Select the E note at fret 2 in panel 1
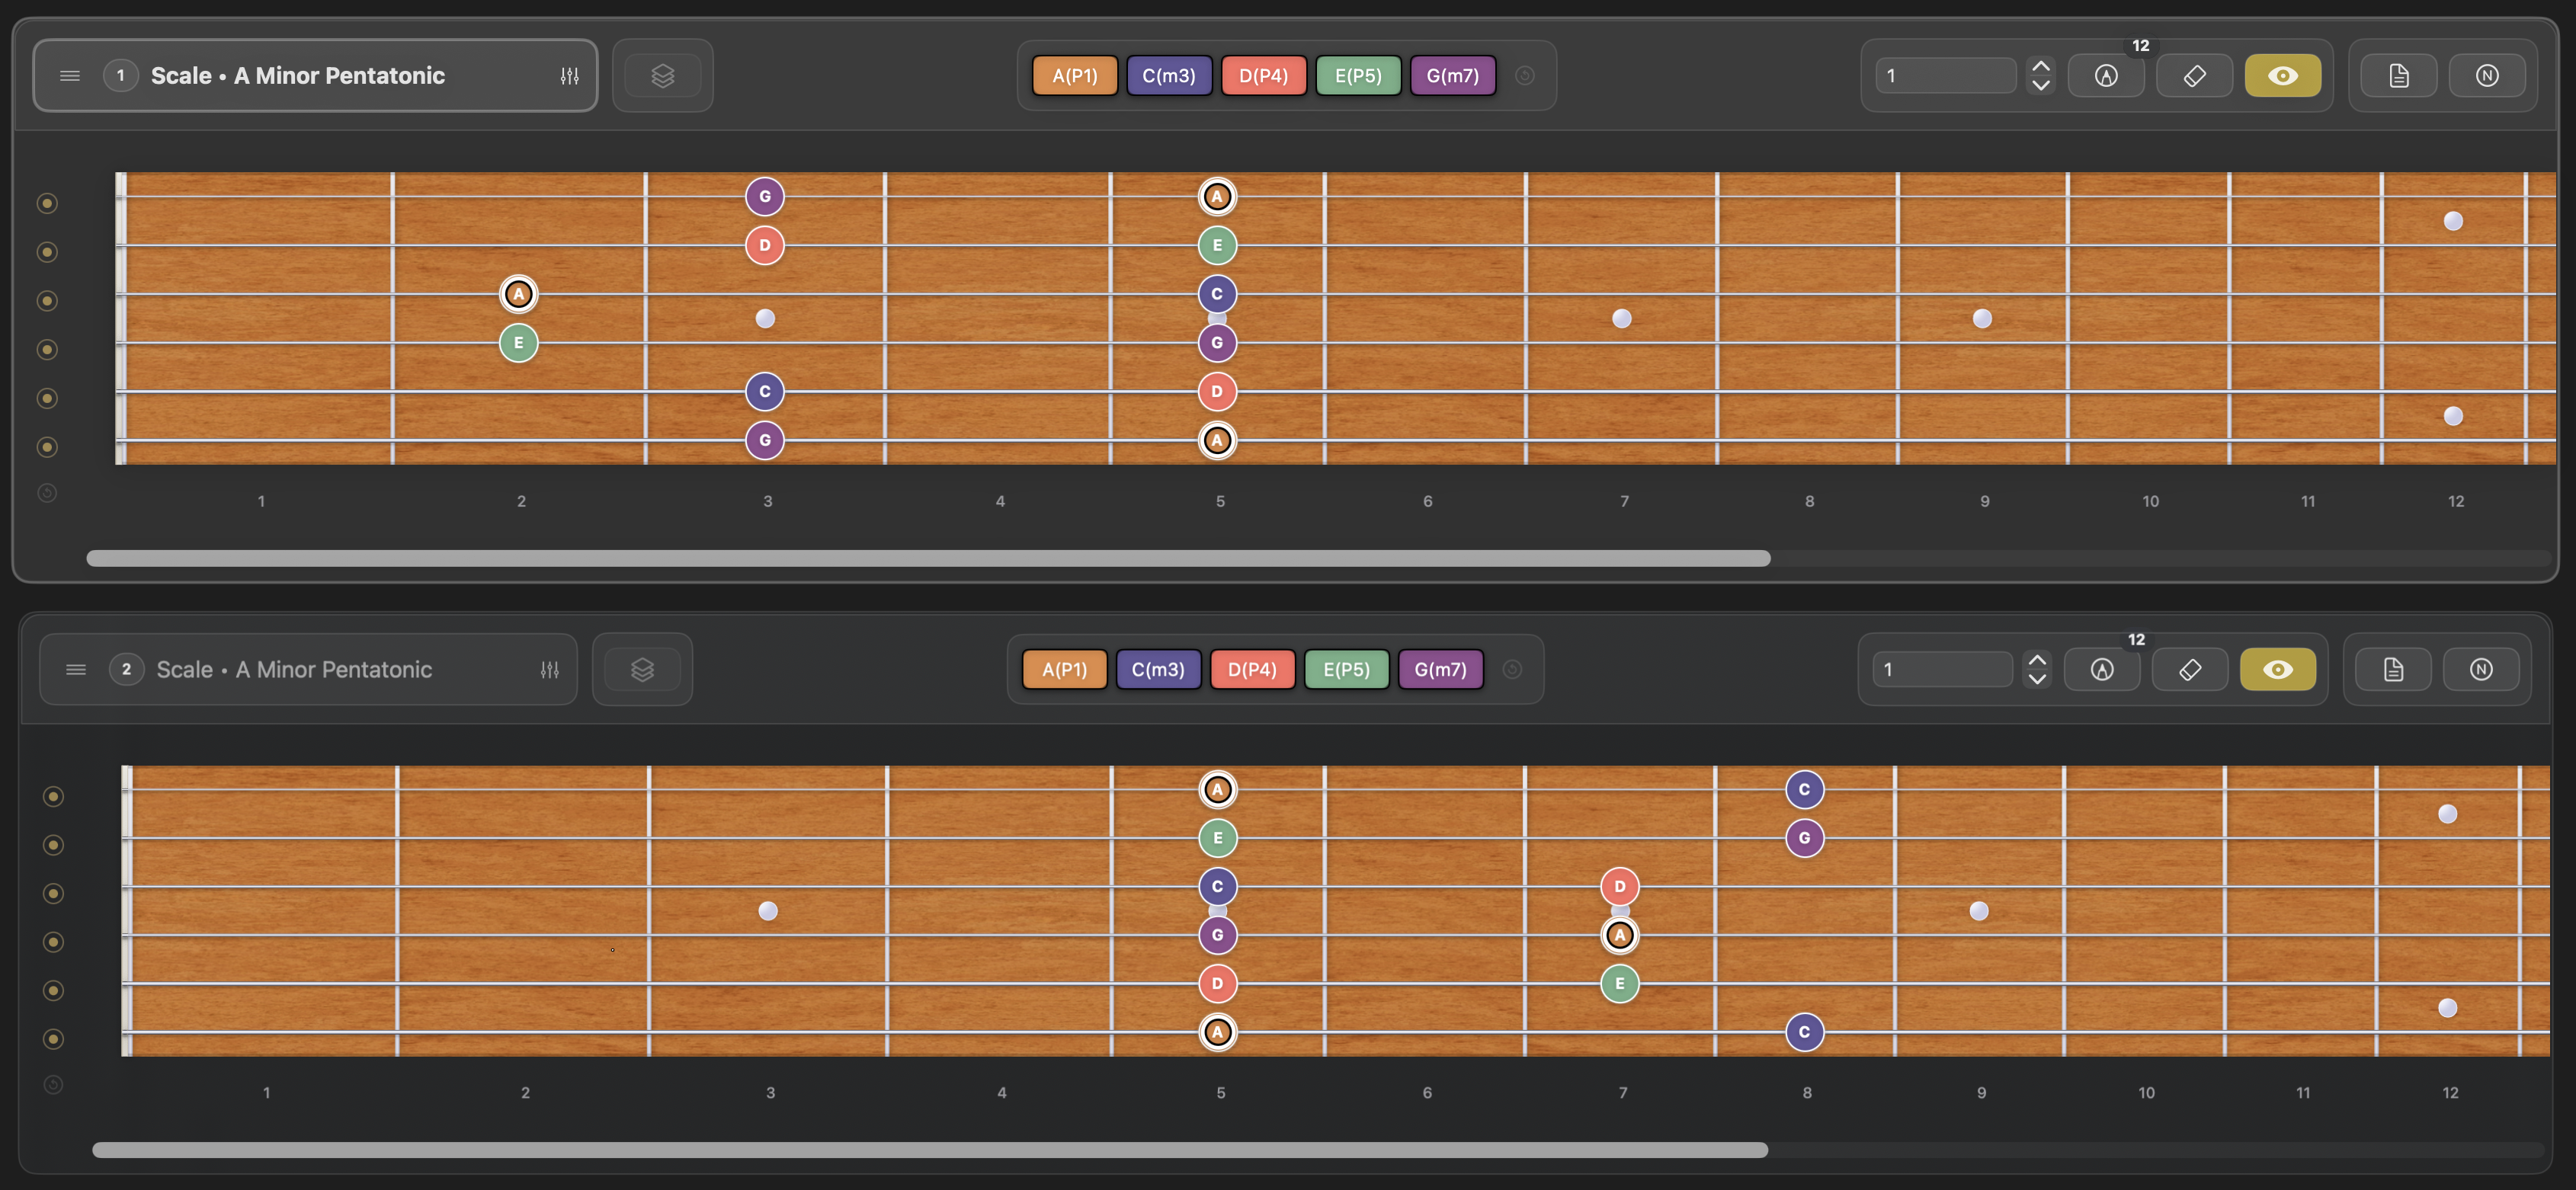This screenshot has height=1190, width=2576. point(518,343)
